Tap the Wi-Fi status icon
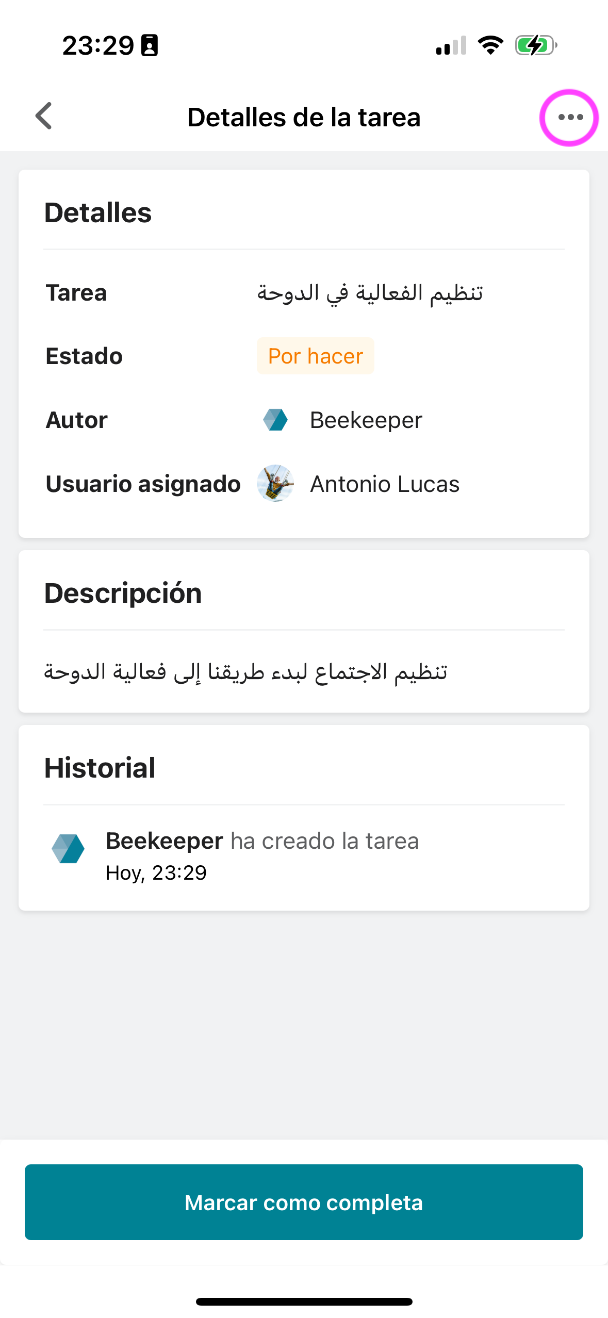The image size is (608, 1318). (x=490, y=45)
